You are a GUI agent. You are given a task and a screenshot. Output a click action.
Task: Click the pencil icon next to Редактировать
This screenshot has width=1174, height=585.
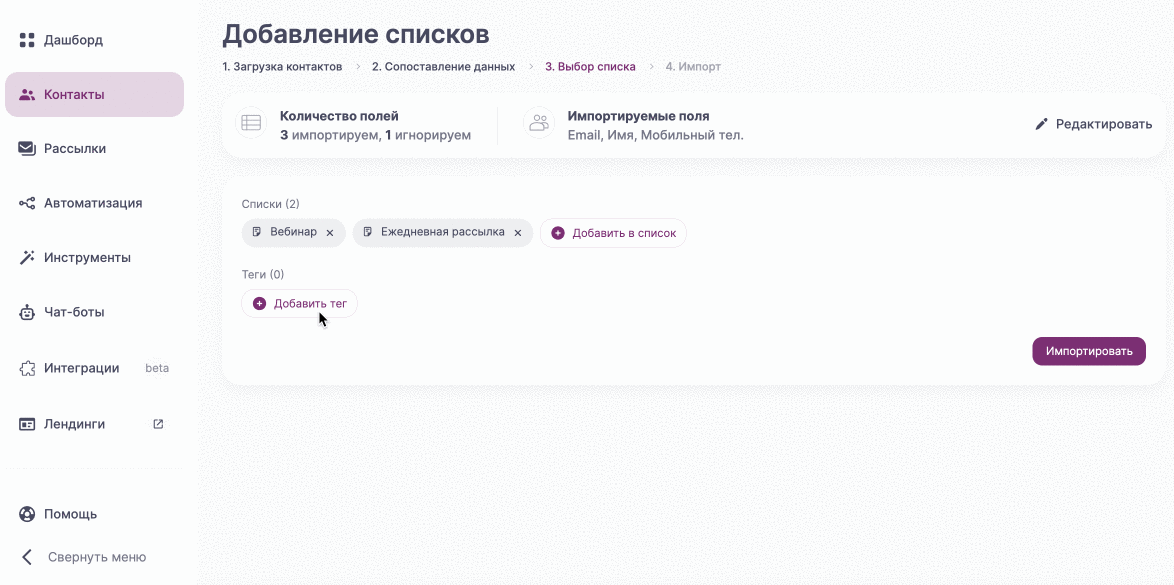tap(1041, 124)
